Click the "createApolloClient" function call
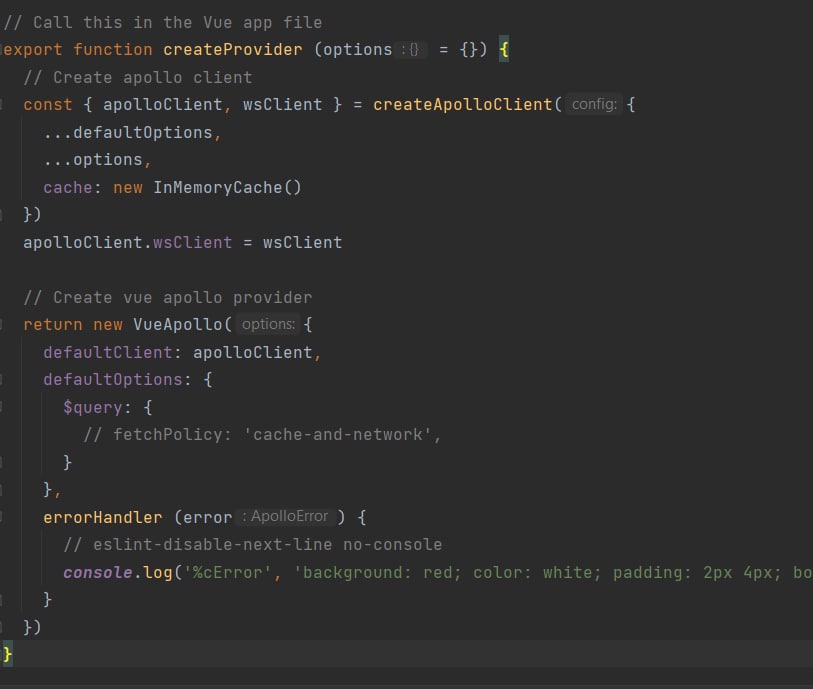This screenshot has width=813, height=689. [462, 105]
